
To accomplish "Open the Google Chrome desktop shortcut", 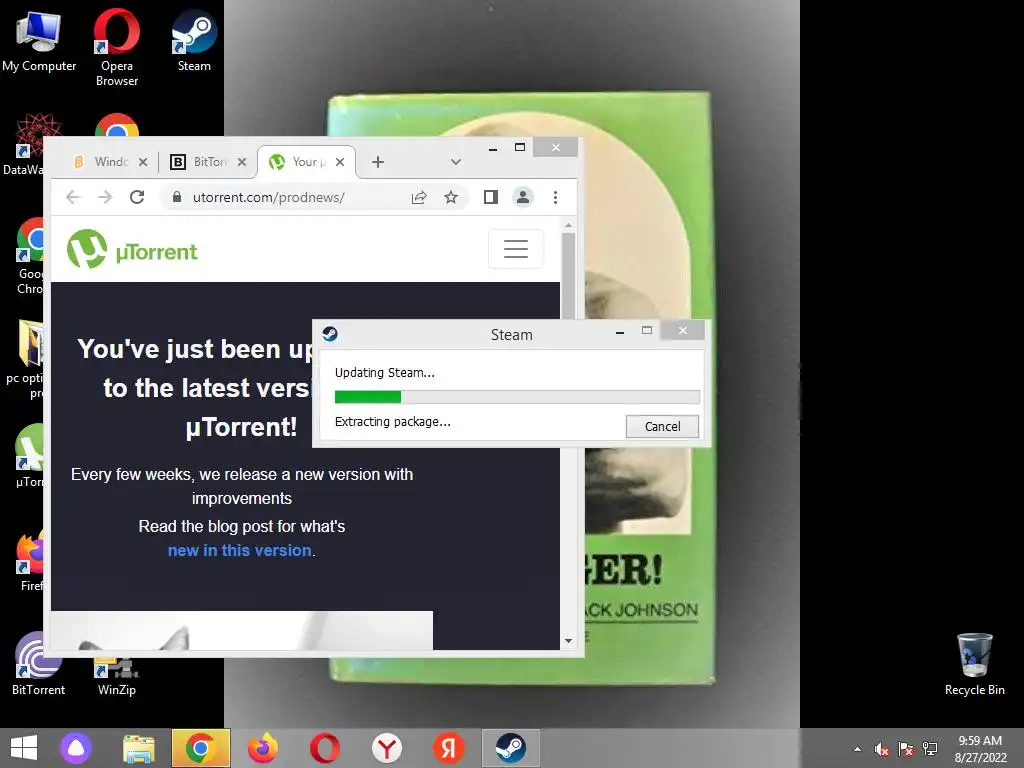I will click(30, 257).
